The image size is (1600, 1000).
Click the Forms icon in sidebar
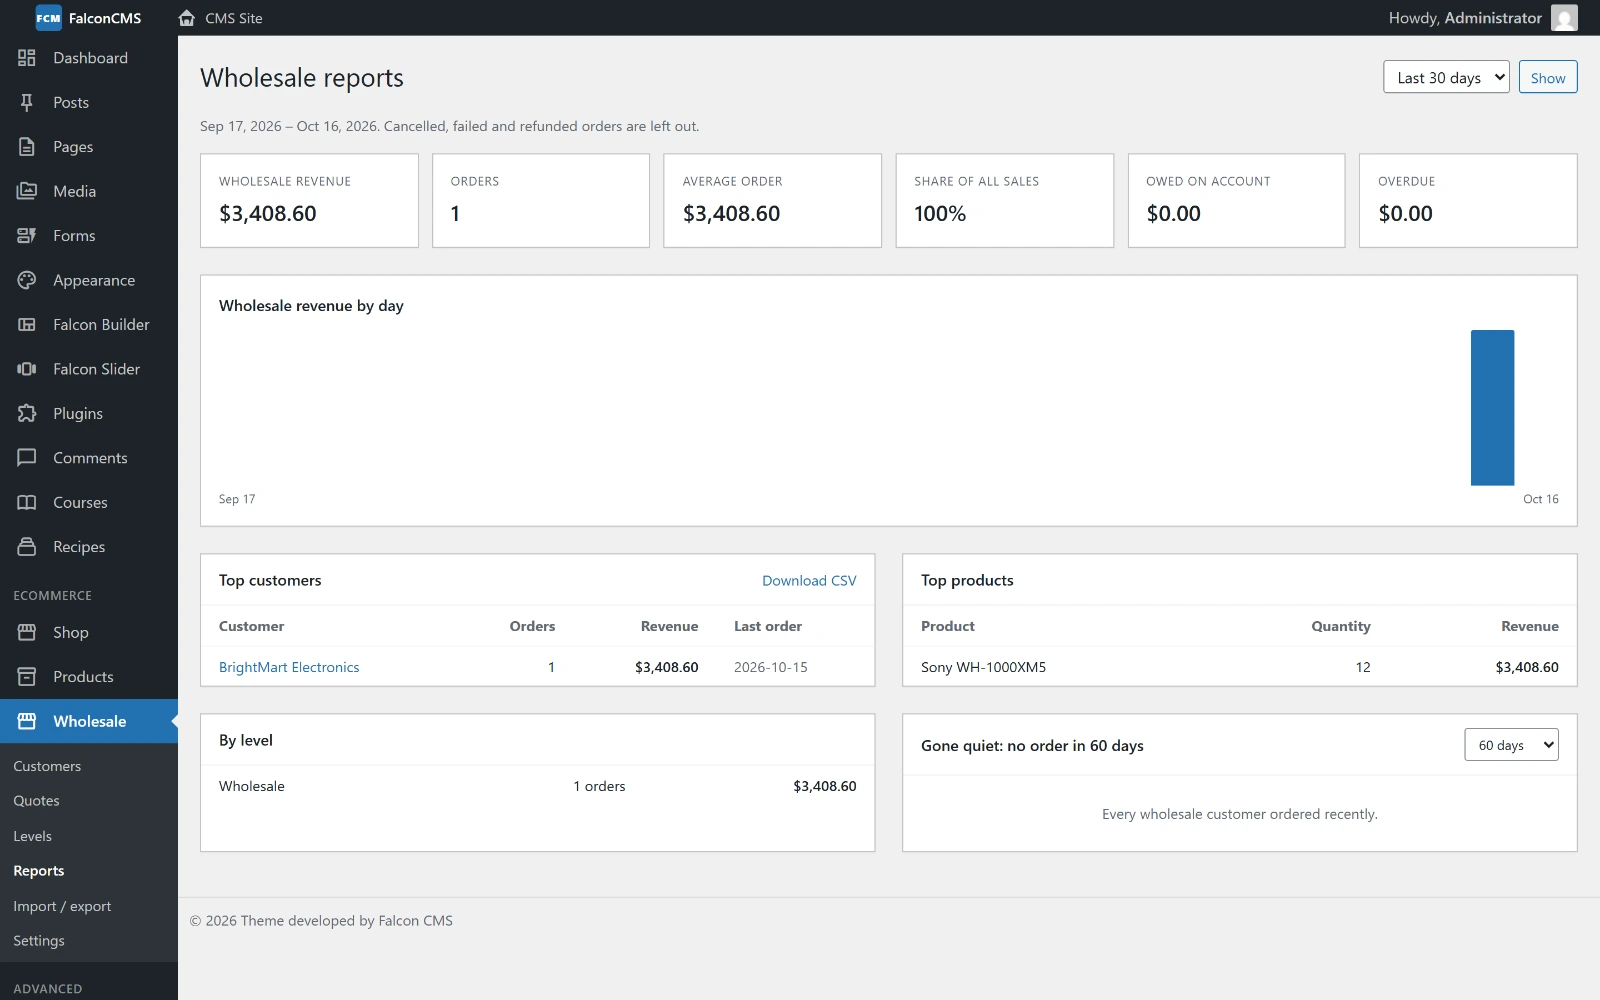click(x=27, y=236)
